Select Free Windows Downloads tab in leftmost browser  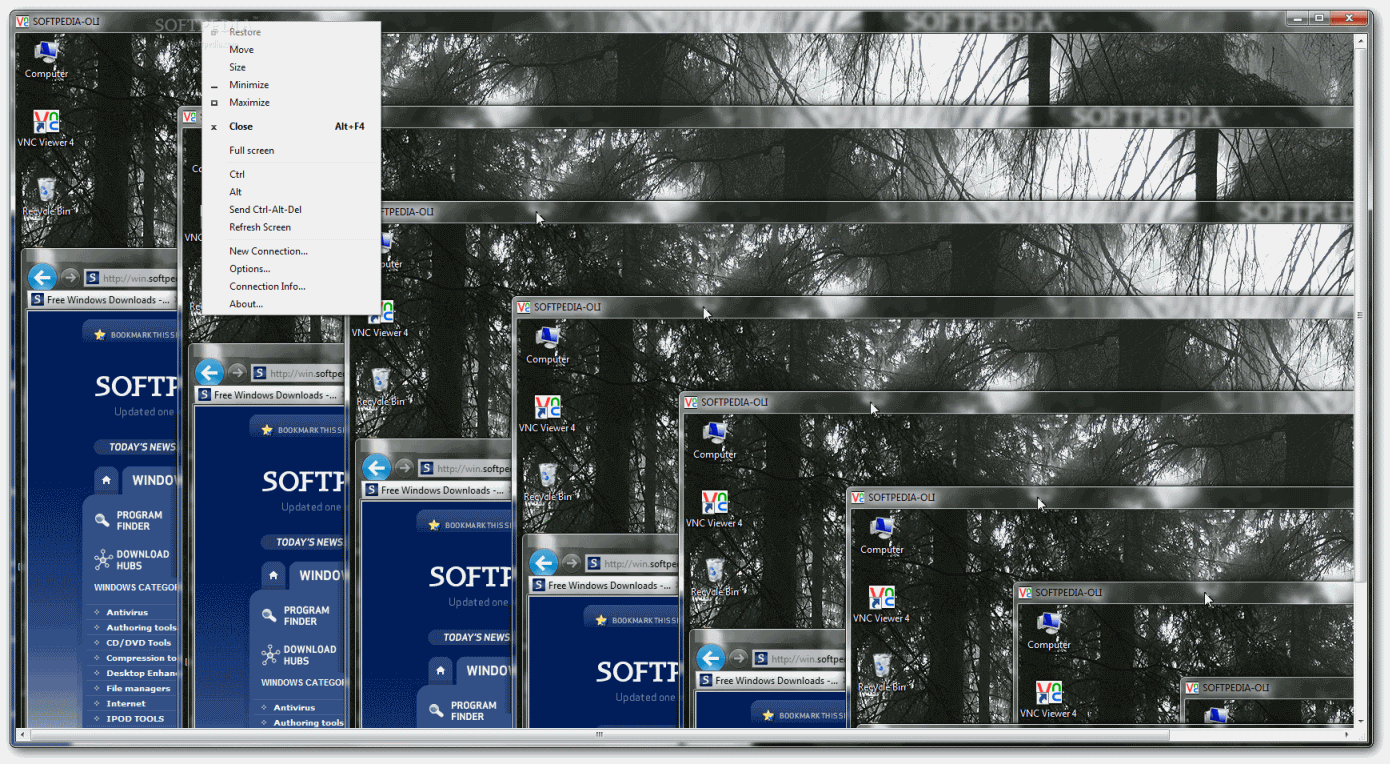click(102, 299)
